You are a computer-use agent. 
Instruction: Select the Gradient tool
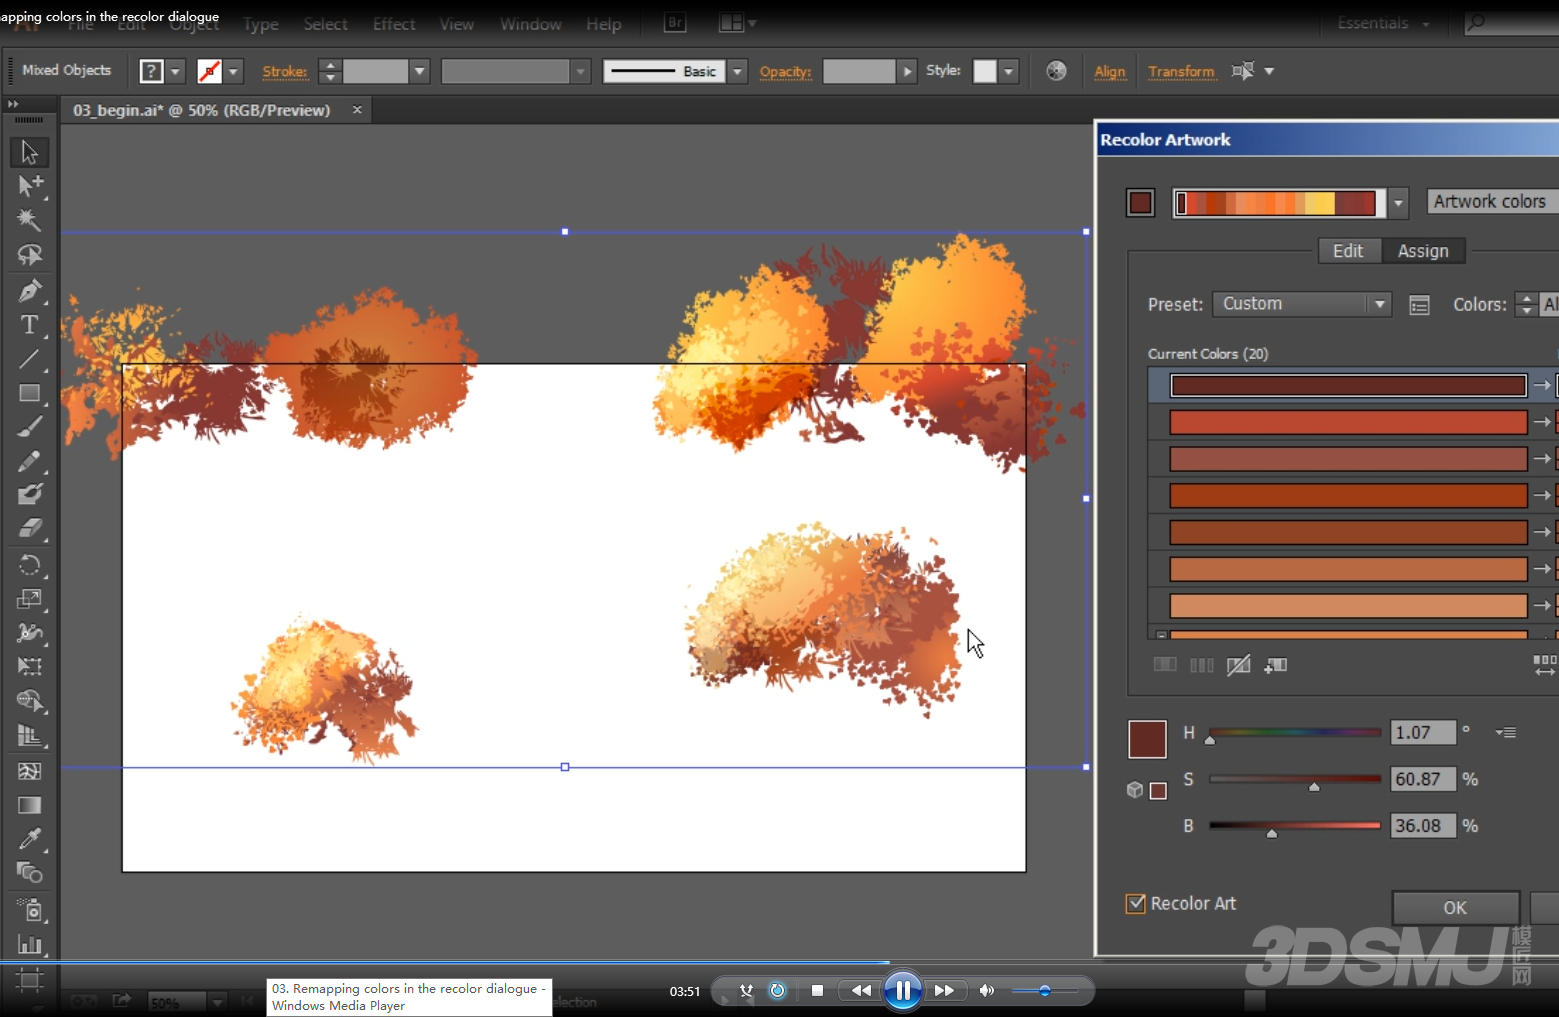tap(29, 805)
